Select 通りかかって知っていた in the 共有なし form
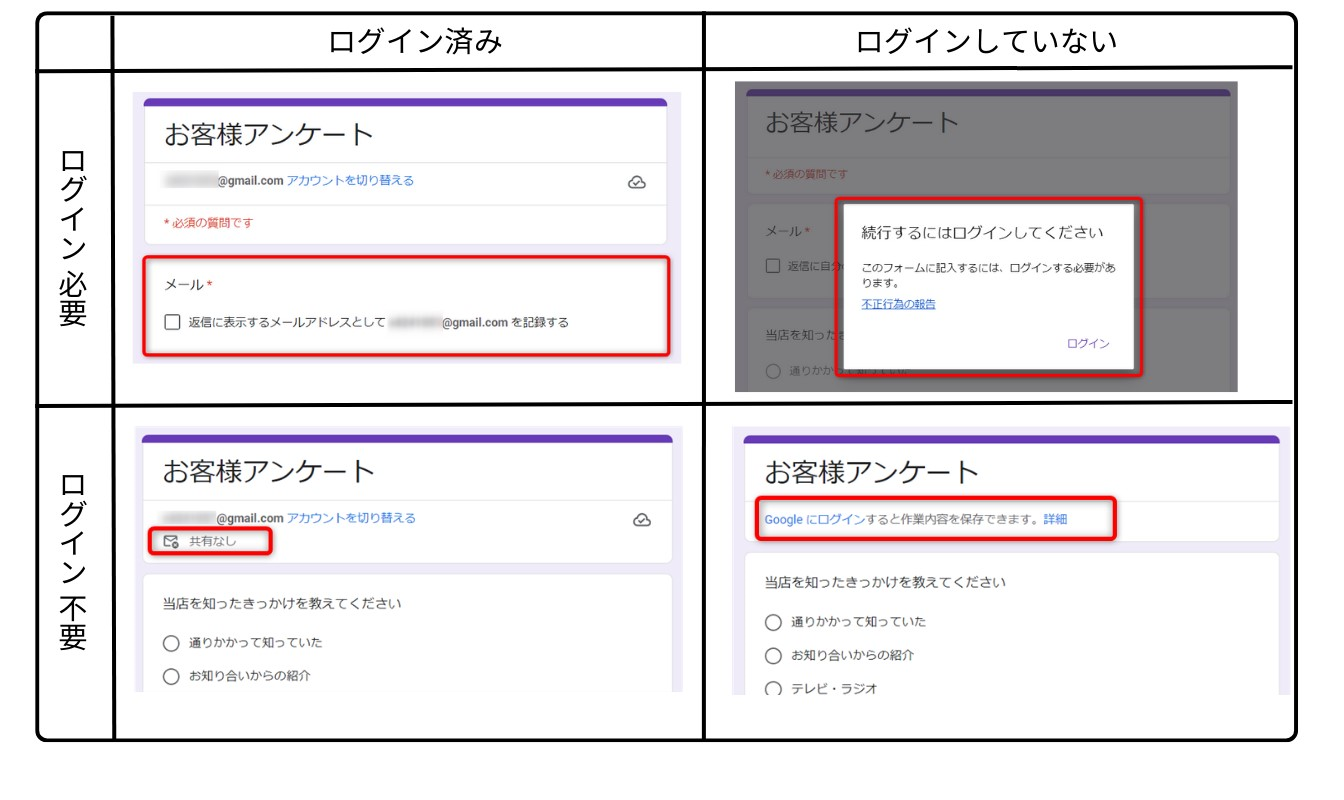The height and width of the screenshot is (800, 1344). click(x=171, y=643)
